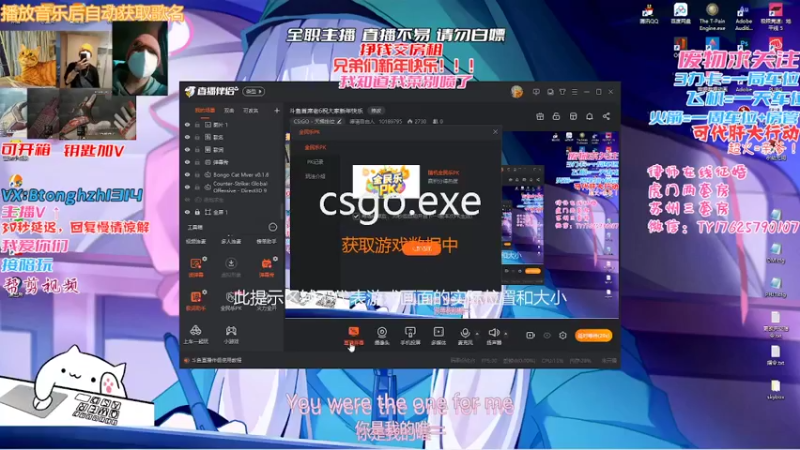Open PK记录 in PK dialog sidebar
Screen dimensions: 800x450
pos(315,162)
